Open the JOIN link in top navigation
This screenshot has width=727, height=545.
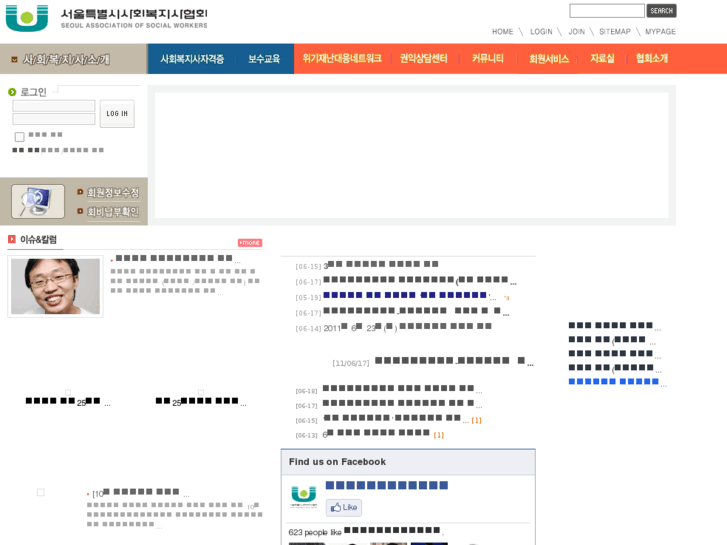coord(576,32)
